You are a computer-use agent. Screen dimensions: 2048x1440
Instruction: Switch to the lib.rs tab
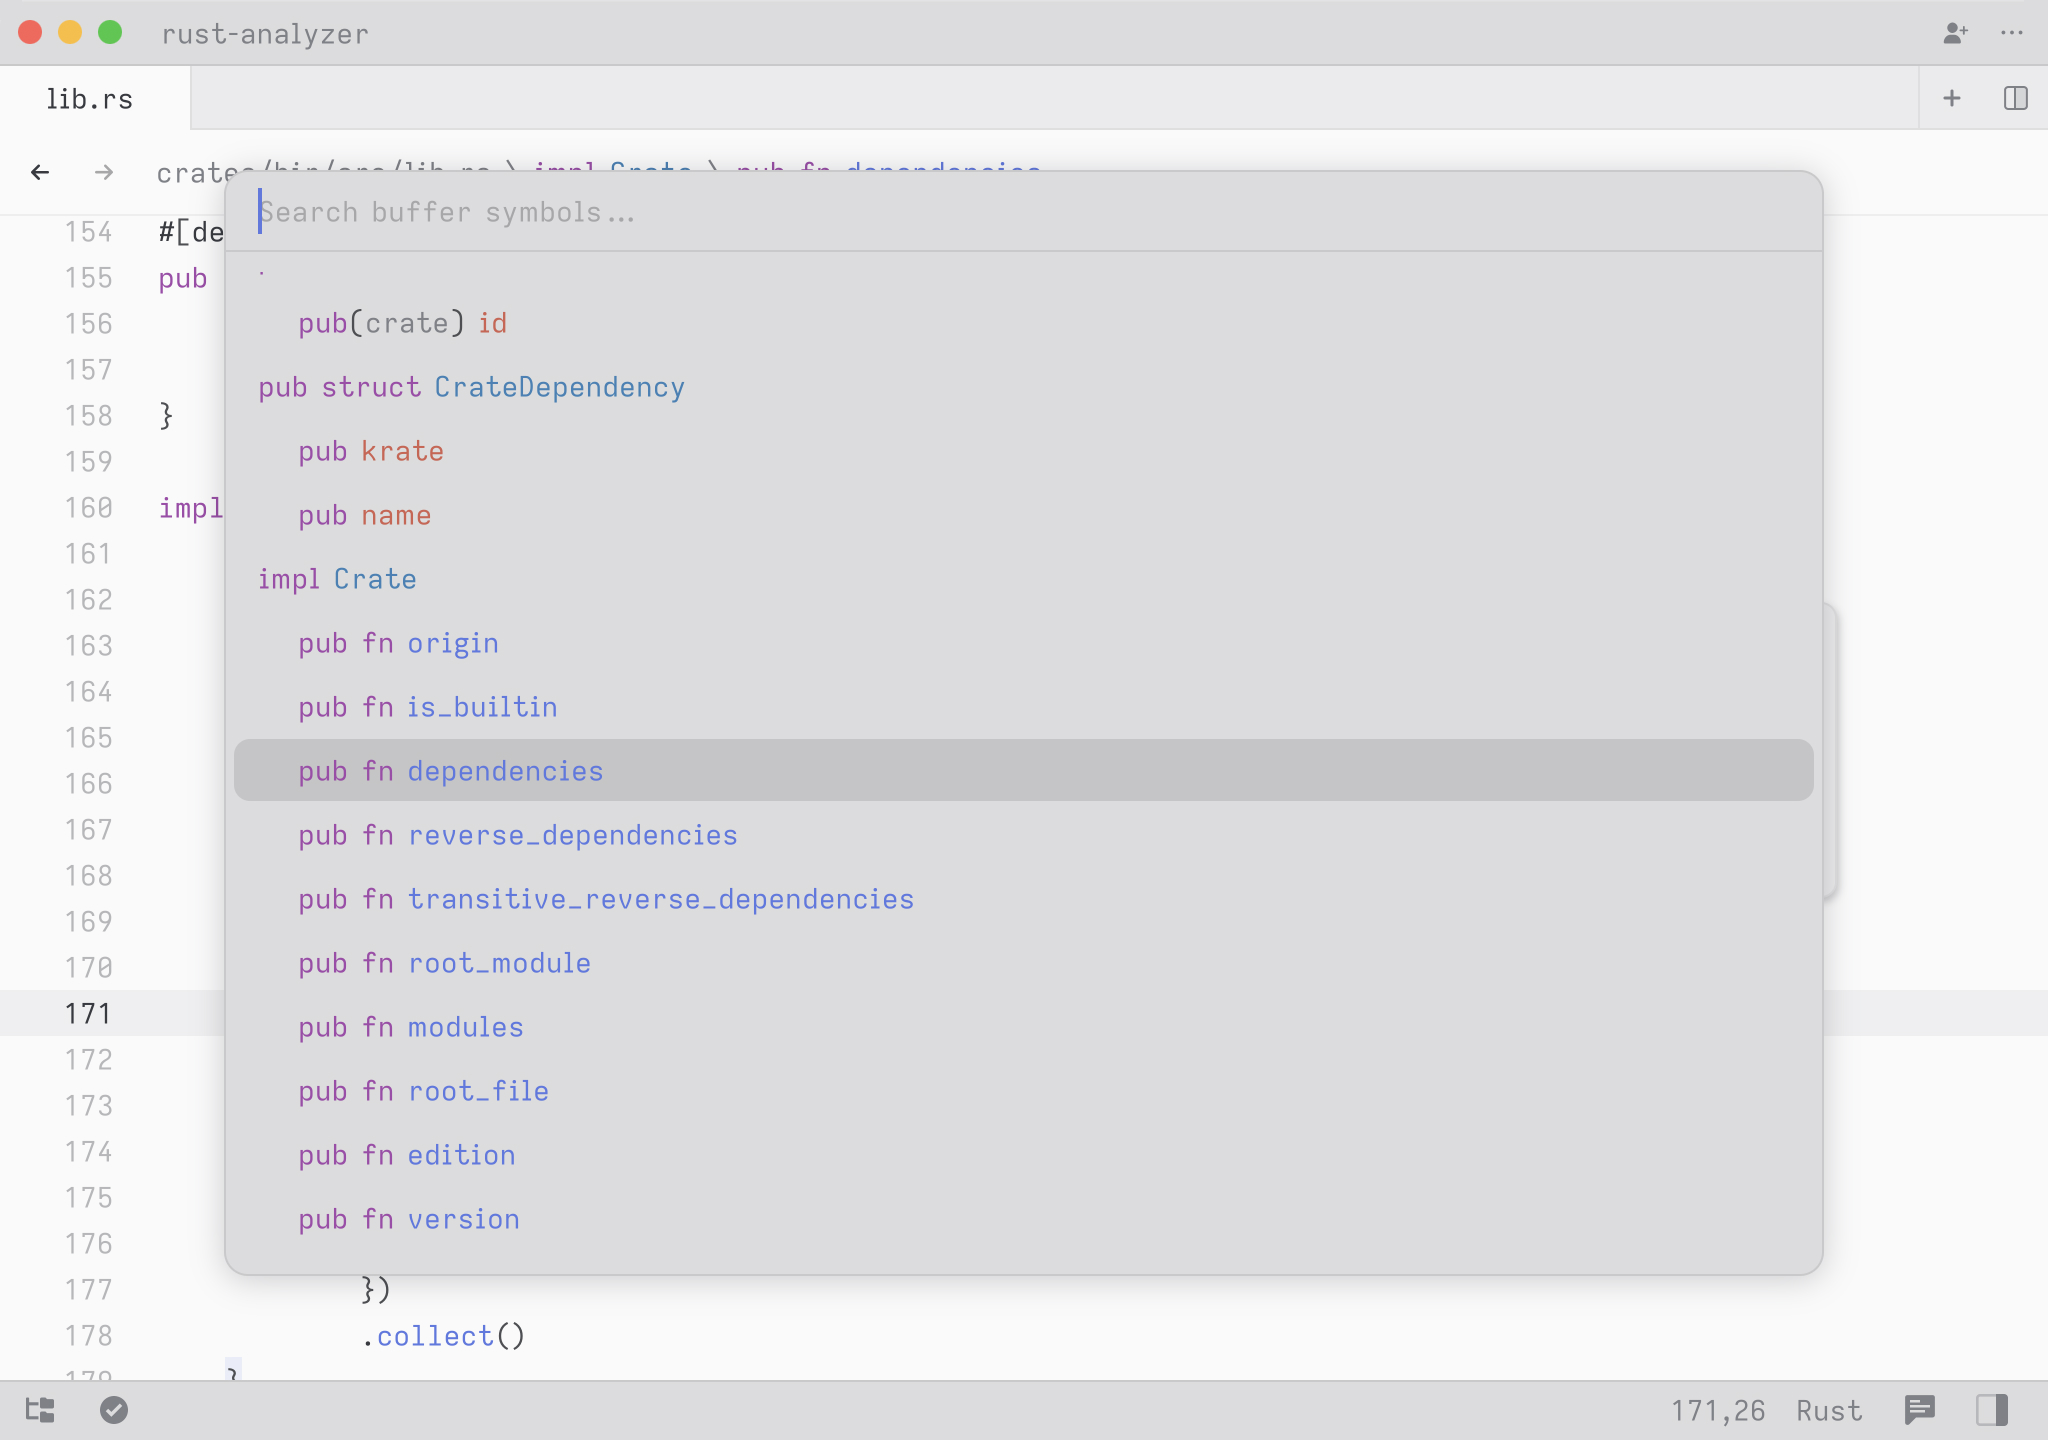click(90, 99)
